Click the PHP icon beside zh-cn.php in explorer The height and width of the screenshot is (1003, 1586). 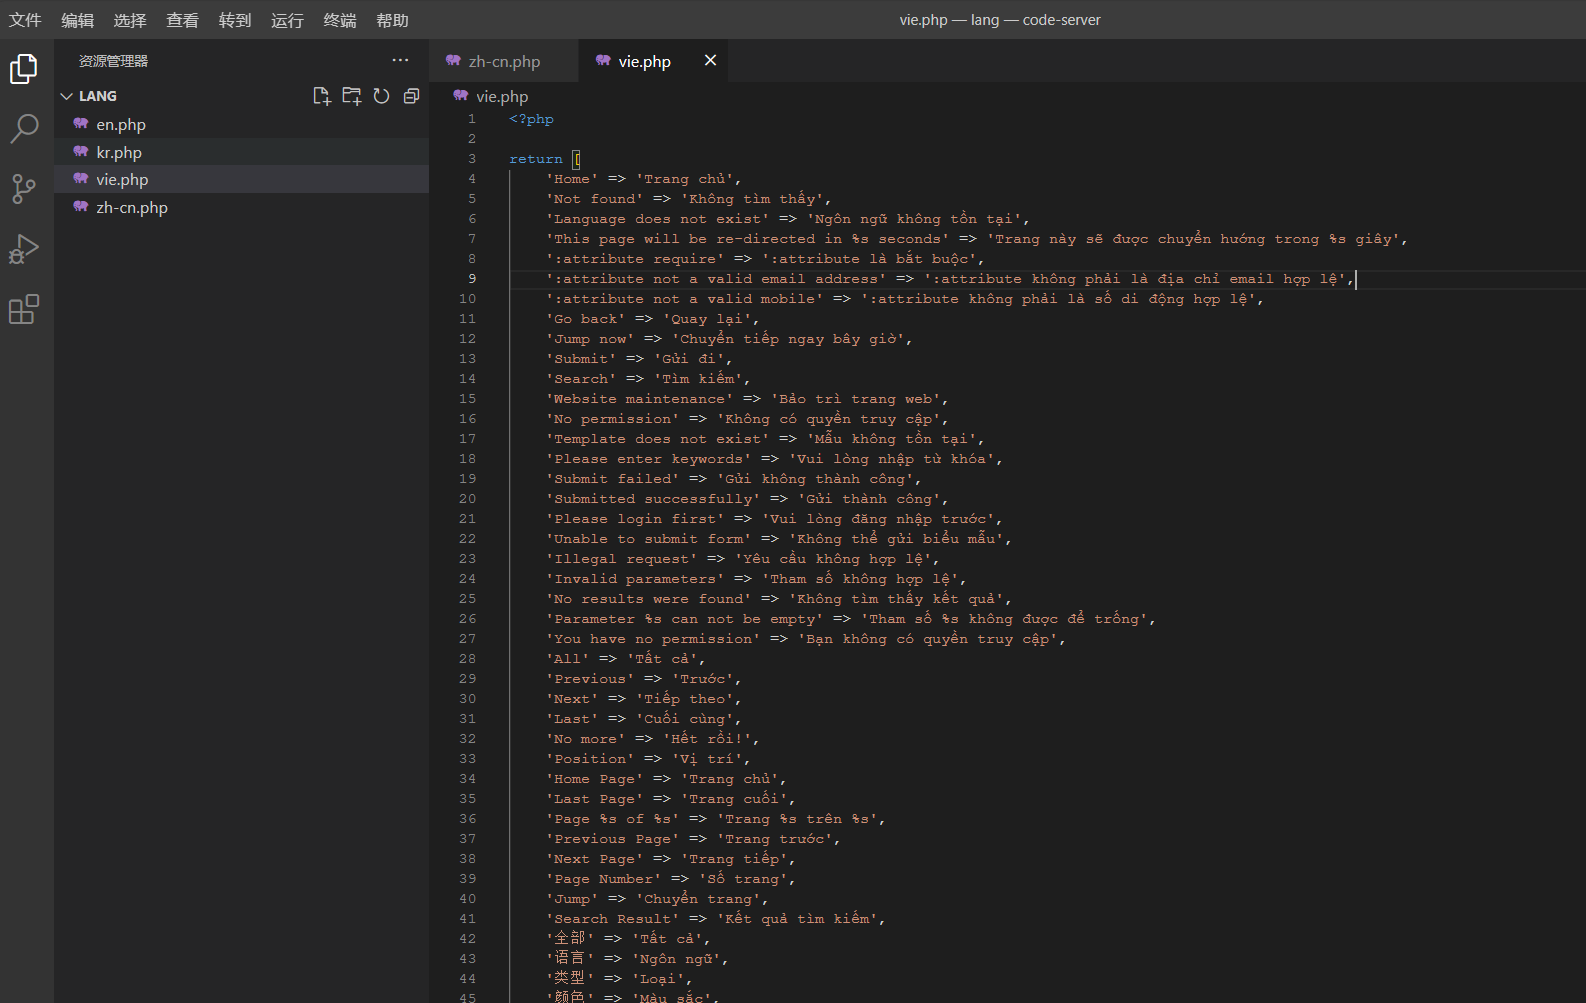81,207
